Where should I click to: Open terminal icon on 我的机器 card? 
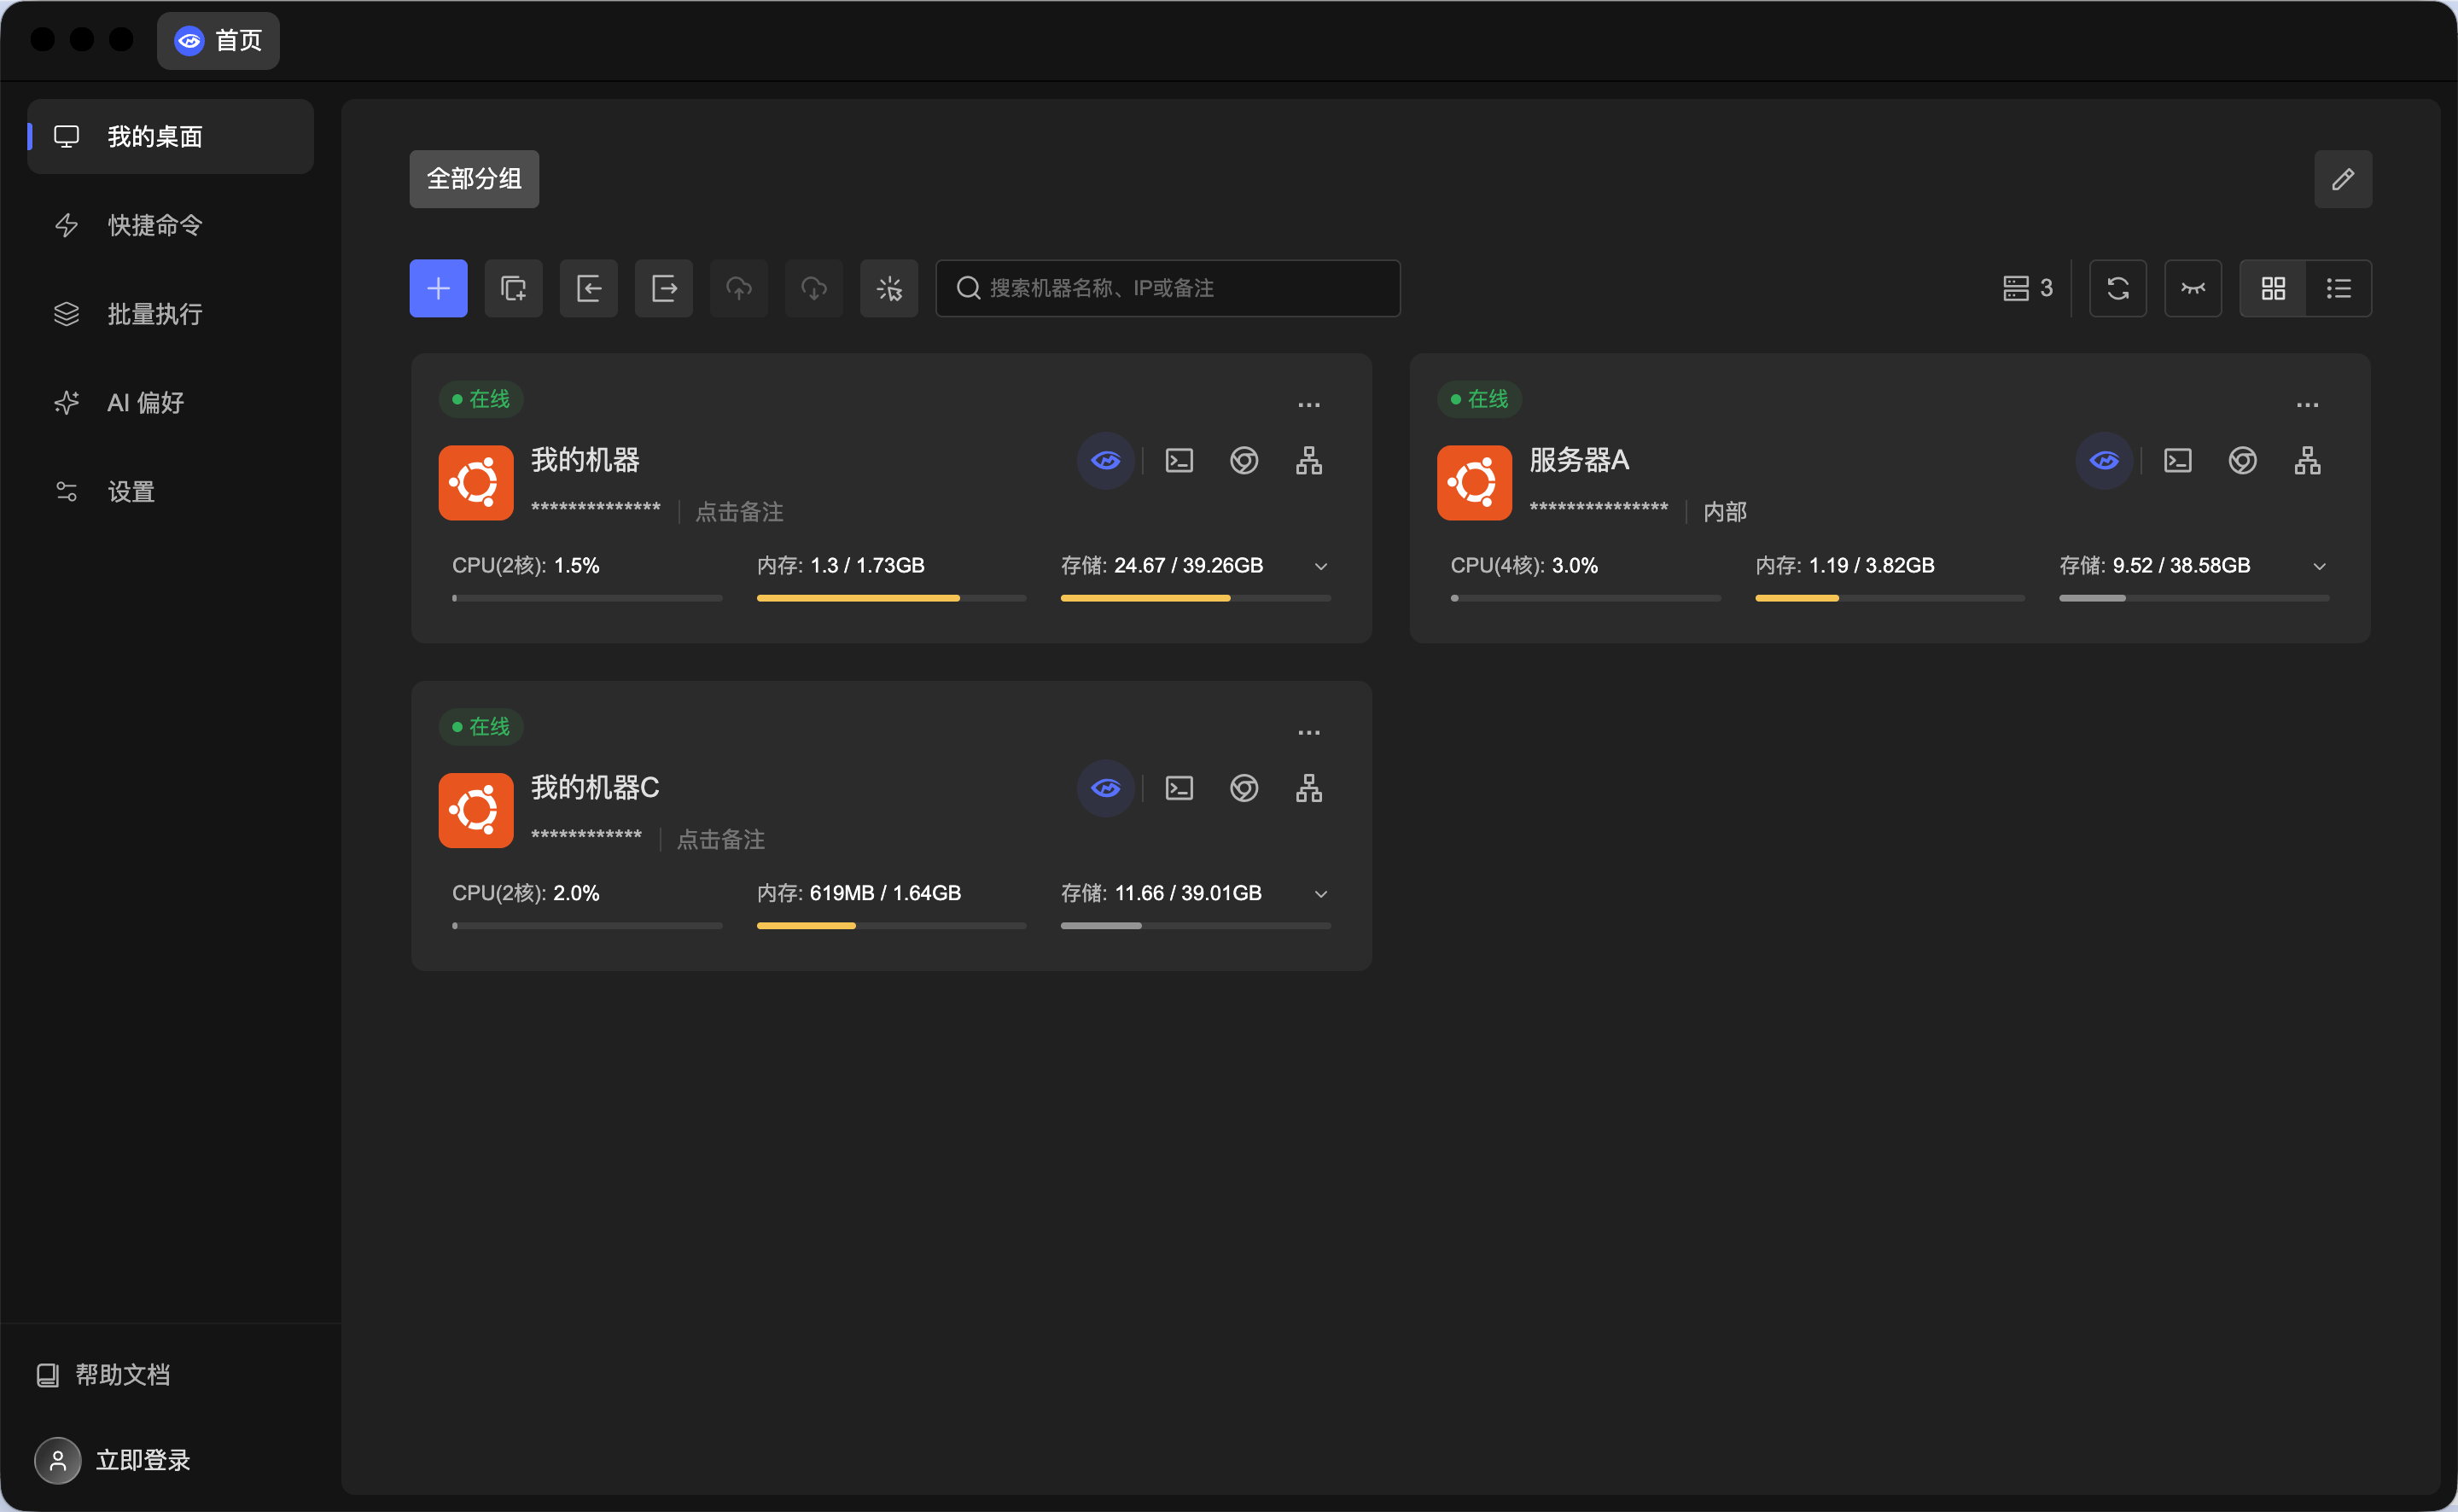click(x=1179, y=461)
